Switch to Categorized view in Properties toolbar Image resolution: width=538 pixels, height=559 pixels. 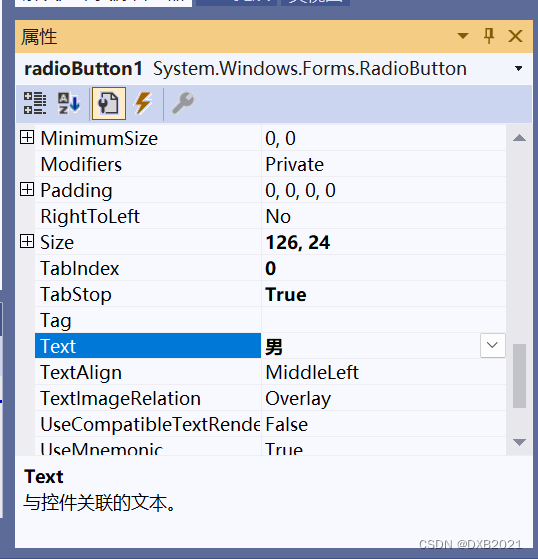pyautogui.click(x=35, y=103)
